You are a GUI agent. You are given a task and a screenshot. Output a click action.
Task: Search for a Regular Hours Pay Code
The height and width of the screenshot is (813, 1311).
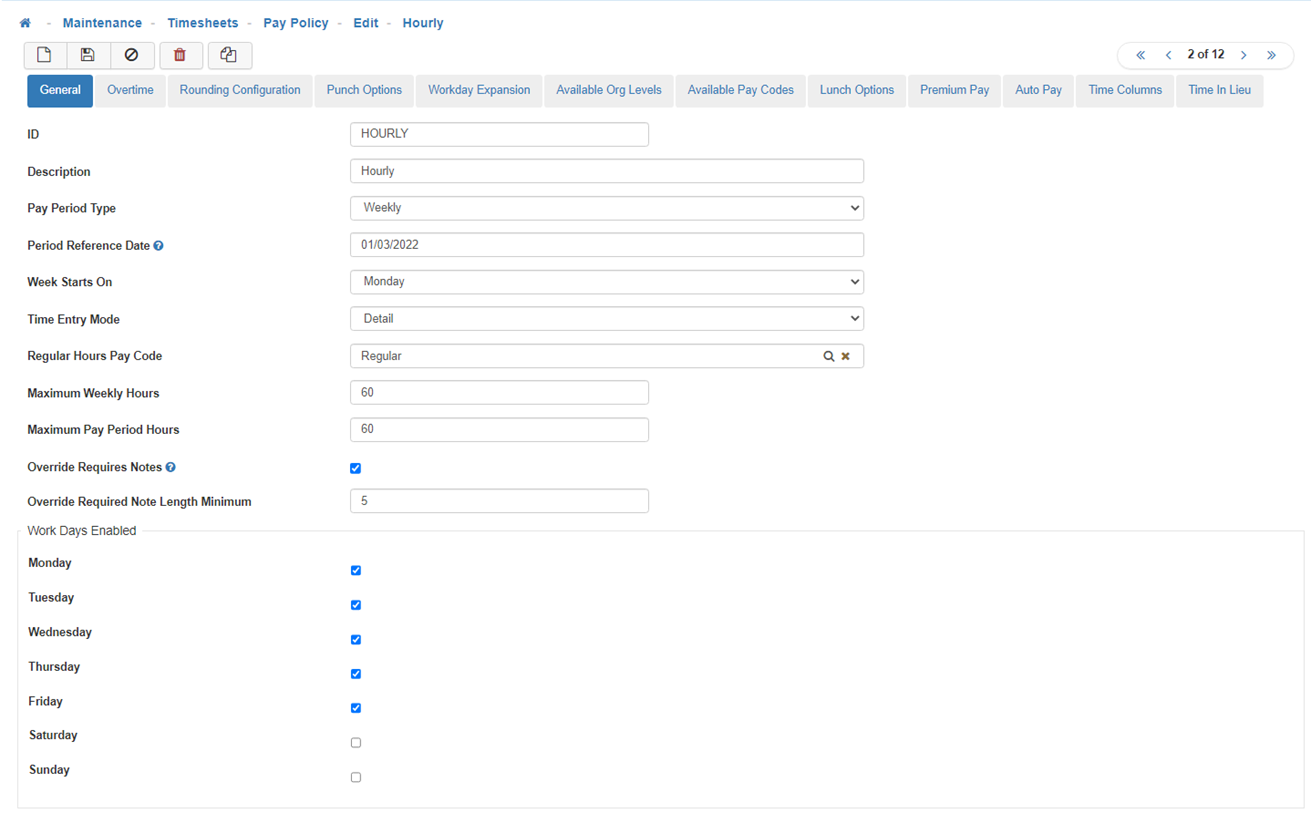(x=828, y=356)
